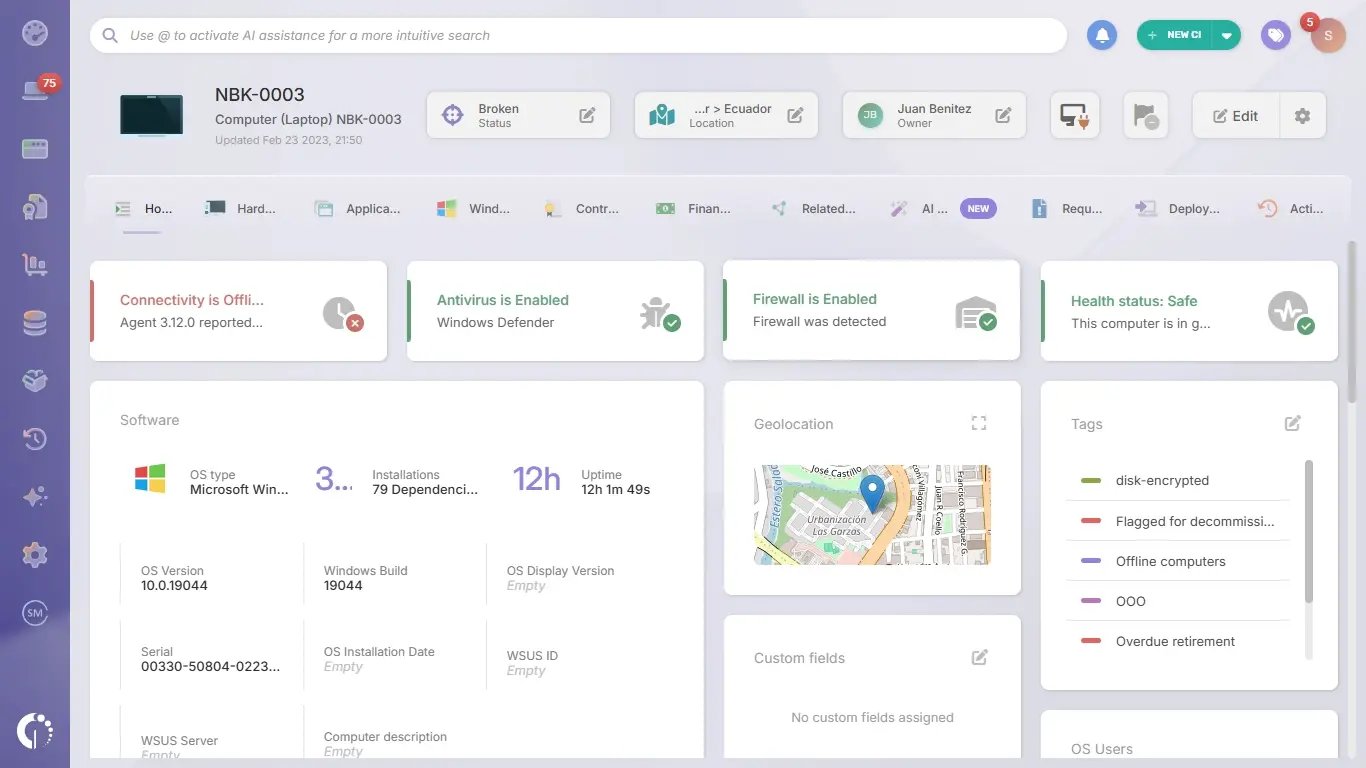Open the Ecuador Location card
Viewport: 1366px width, 768px height.
click(x=726, y=116)
